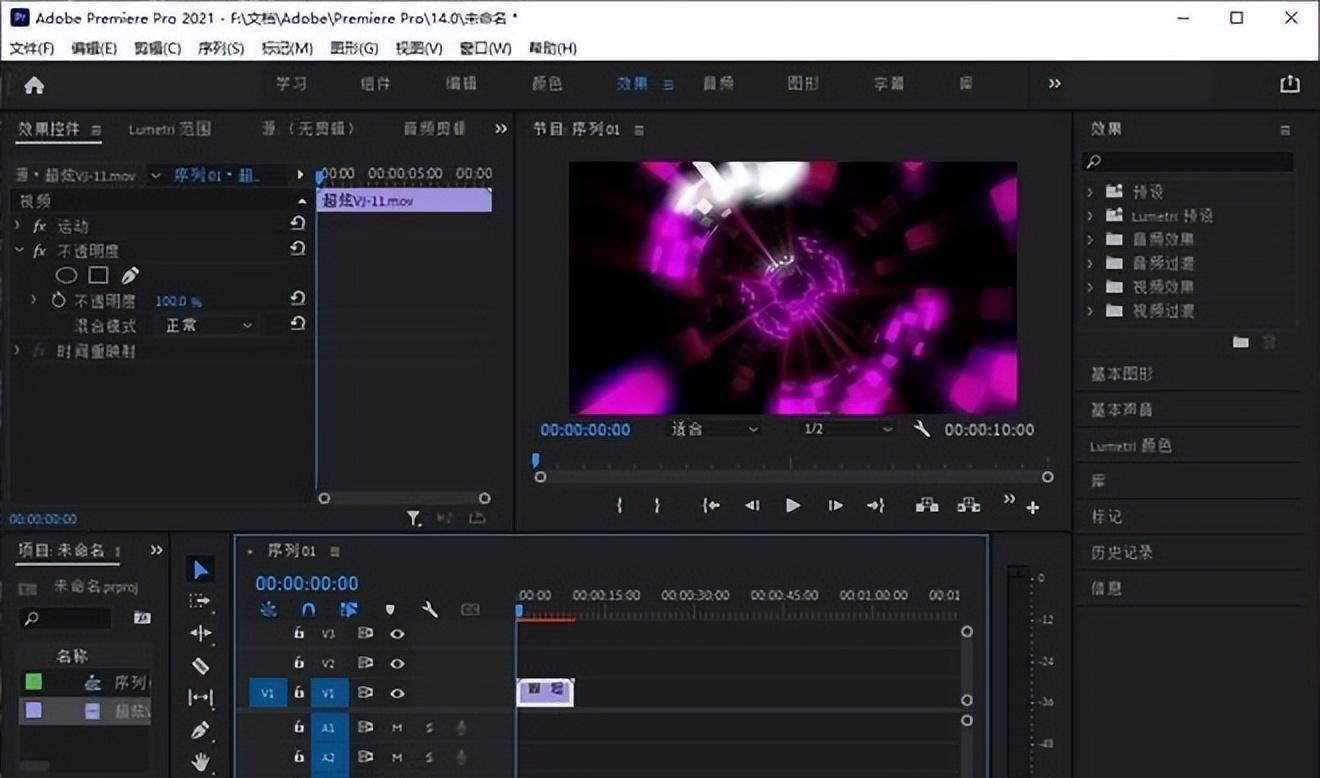Click the free draw bezier mask pen
Image resolution: width=1320 pixels, height=778 pixels.
coord(130,275)
